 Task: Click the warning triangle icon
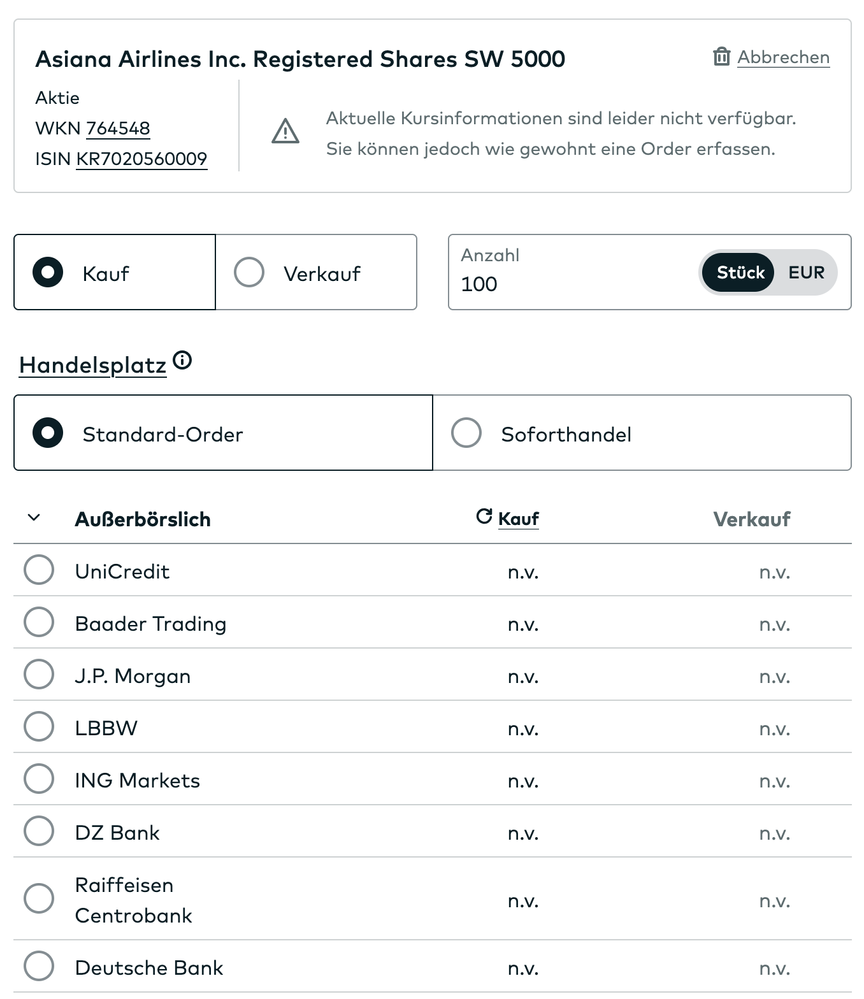tap(286, 131)
